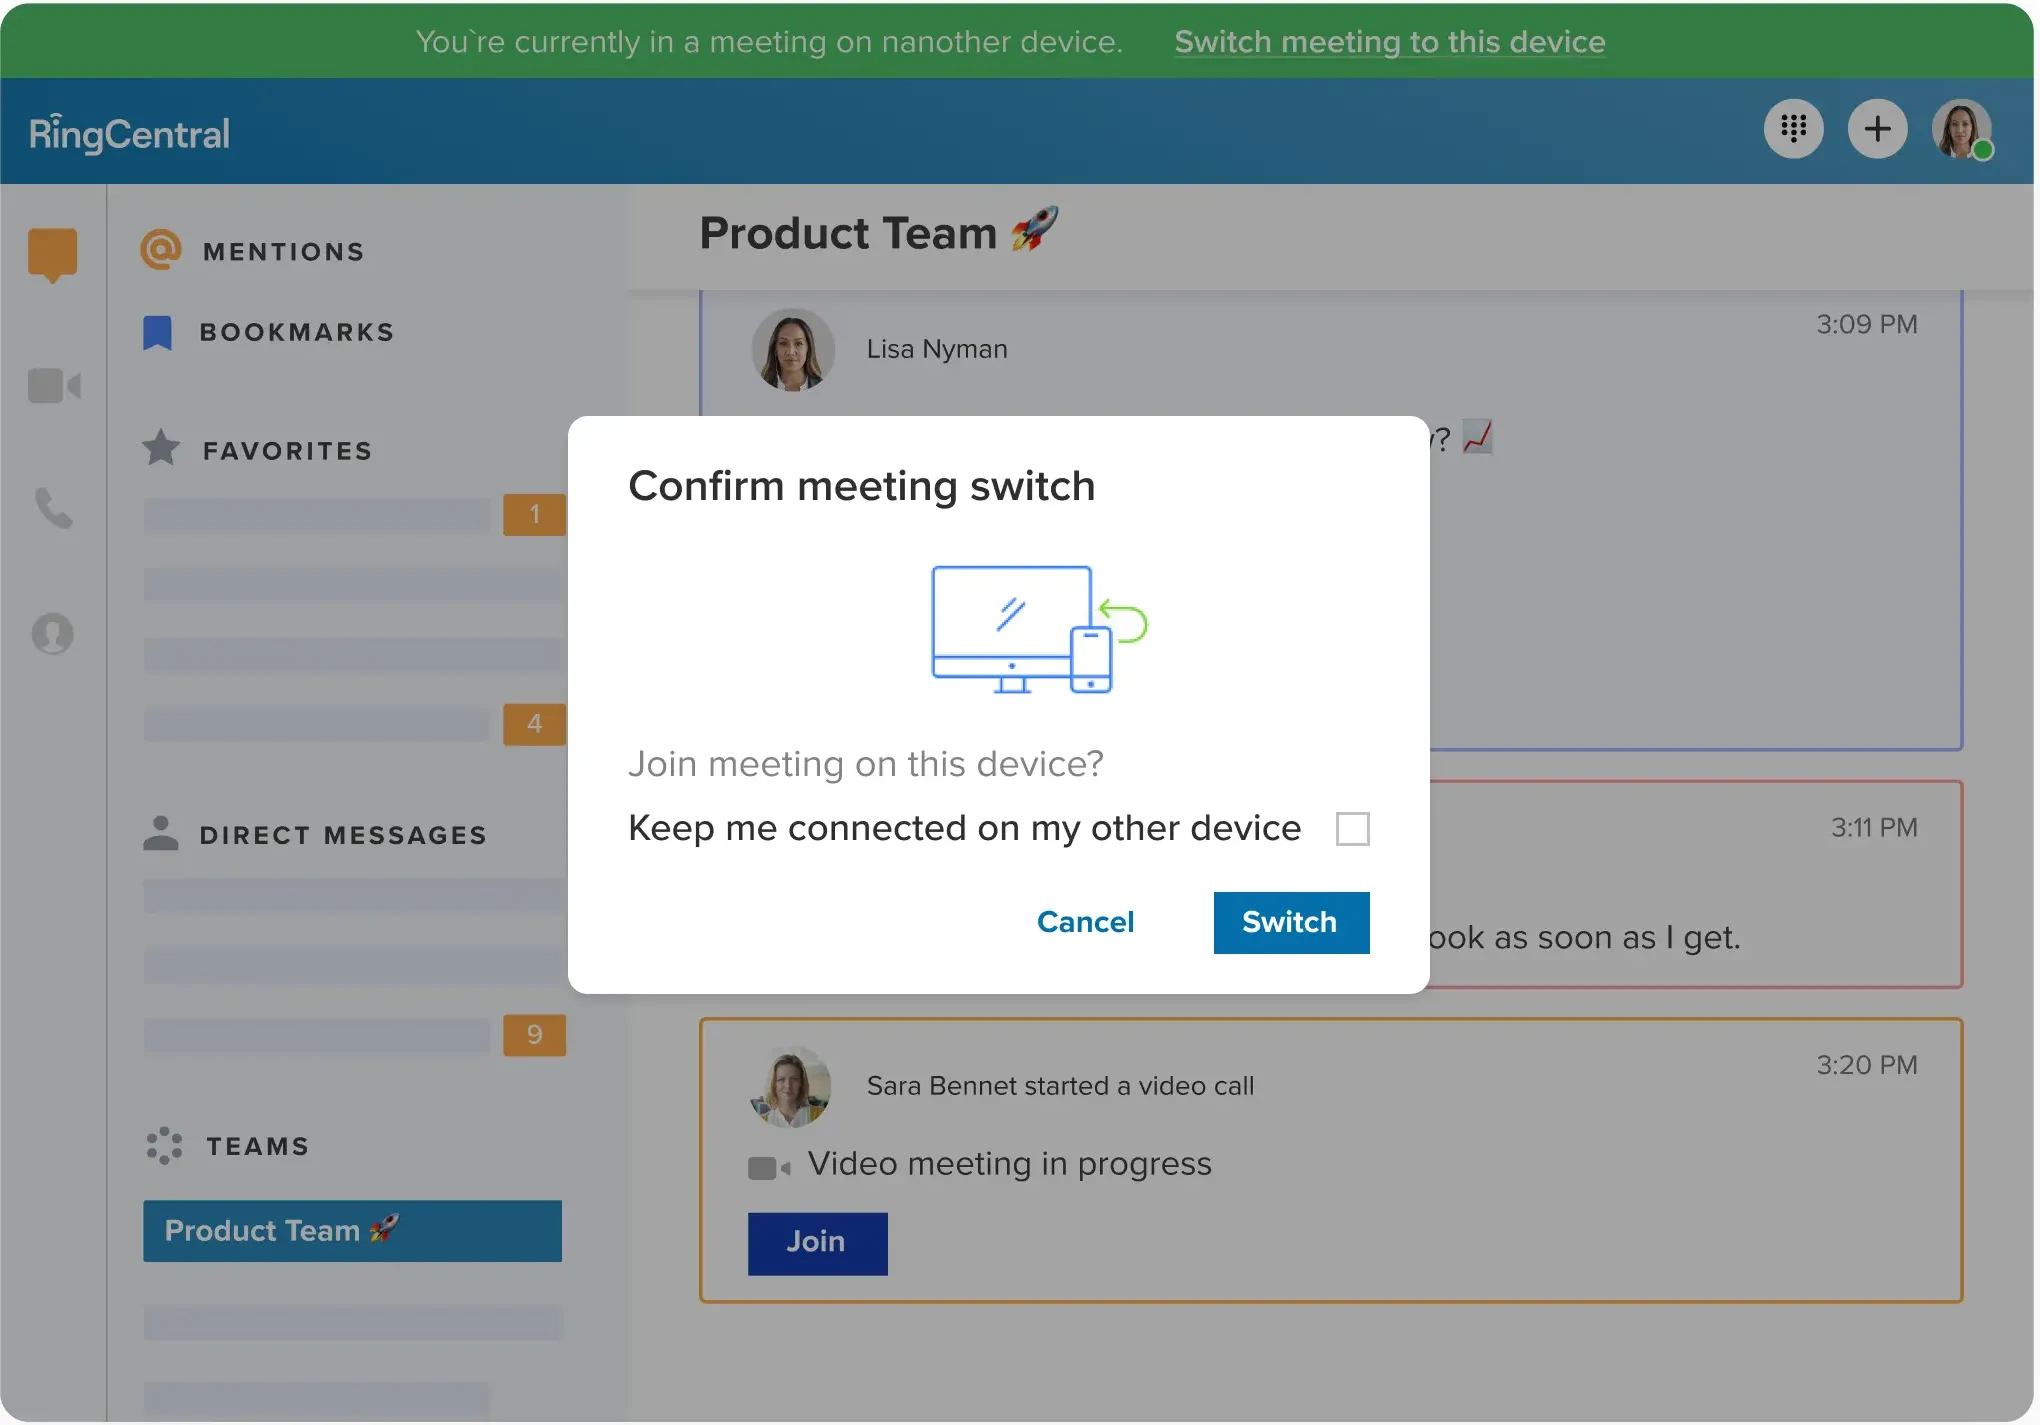Join Sara Bennet's video call
Screen dimensions: 2040x1425
(x=816, y=1243)
